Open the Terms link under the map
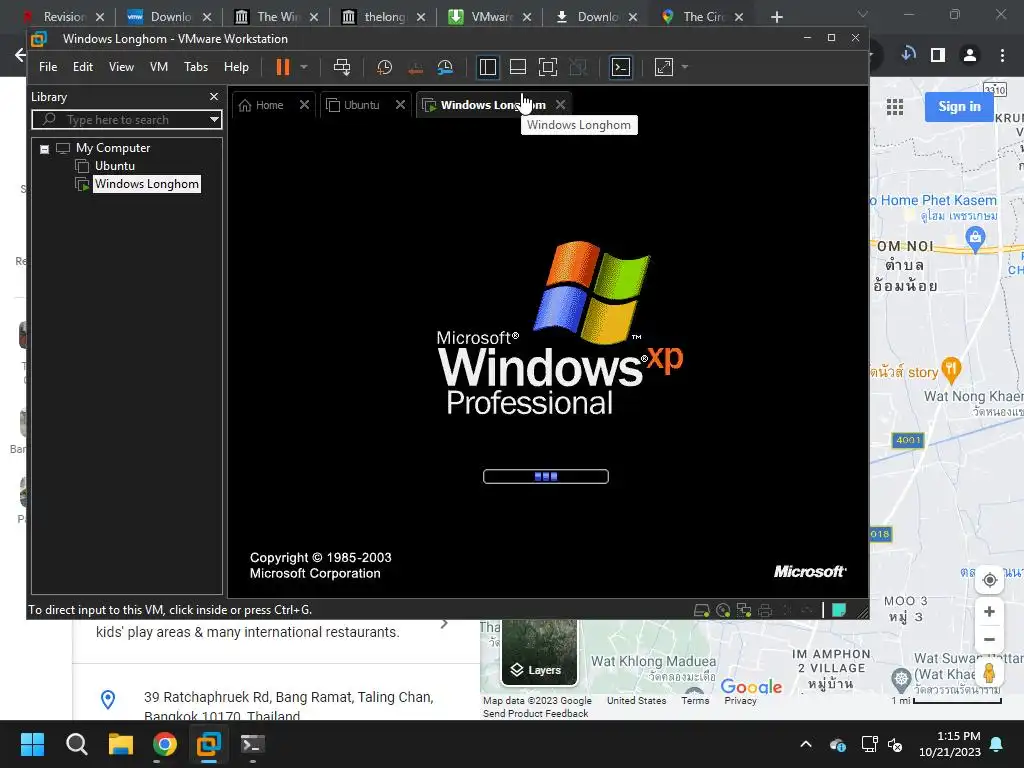The width and height of the screenshot is (1024, 768). coord(695,700)
